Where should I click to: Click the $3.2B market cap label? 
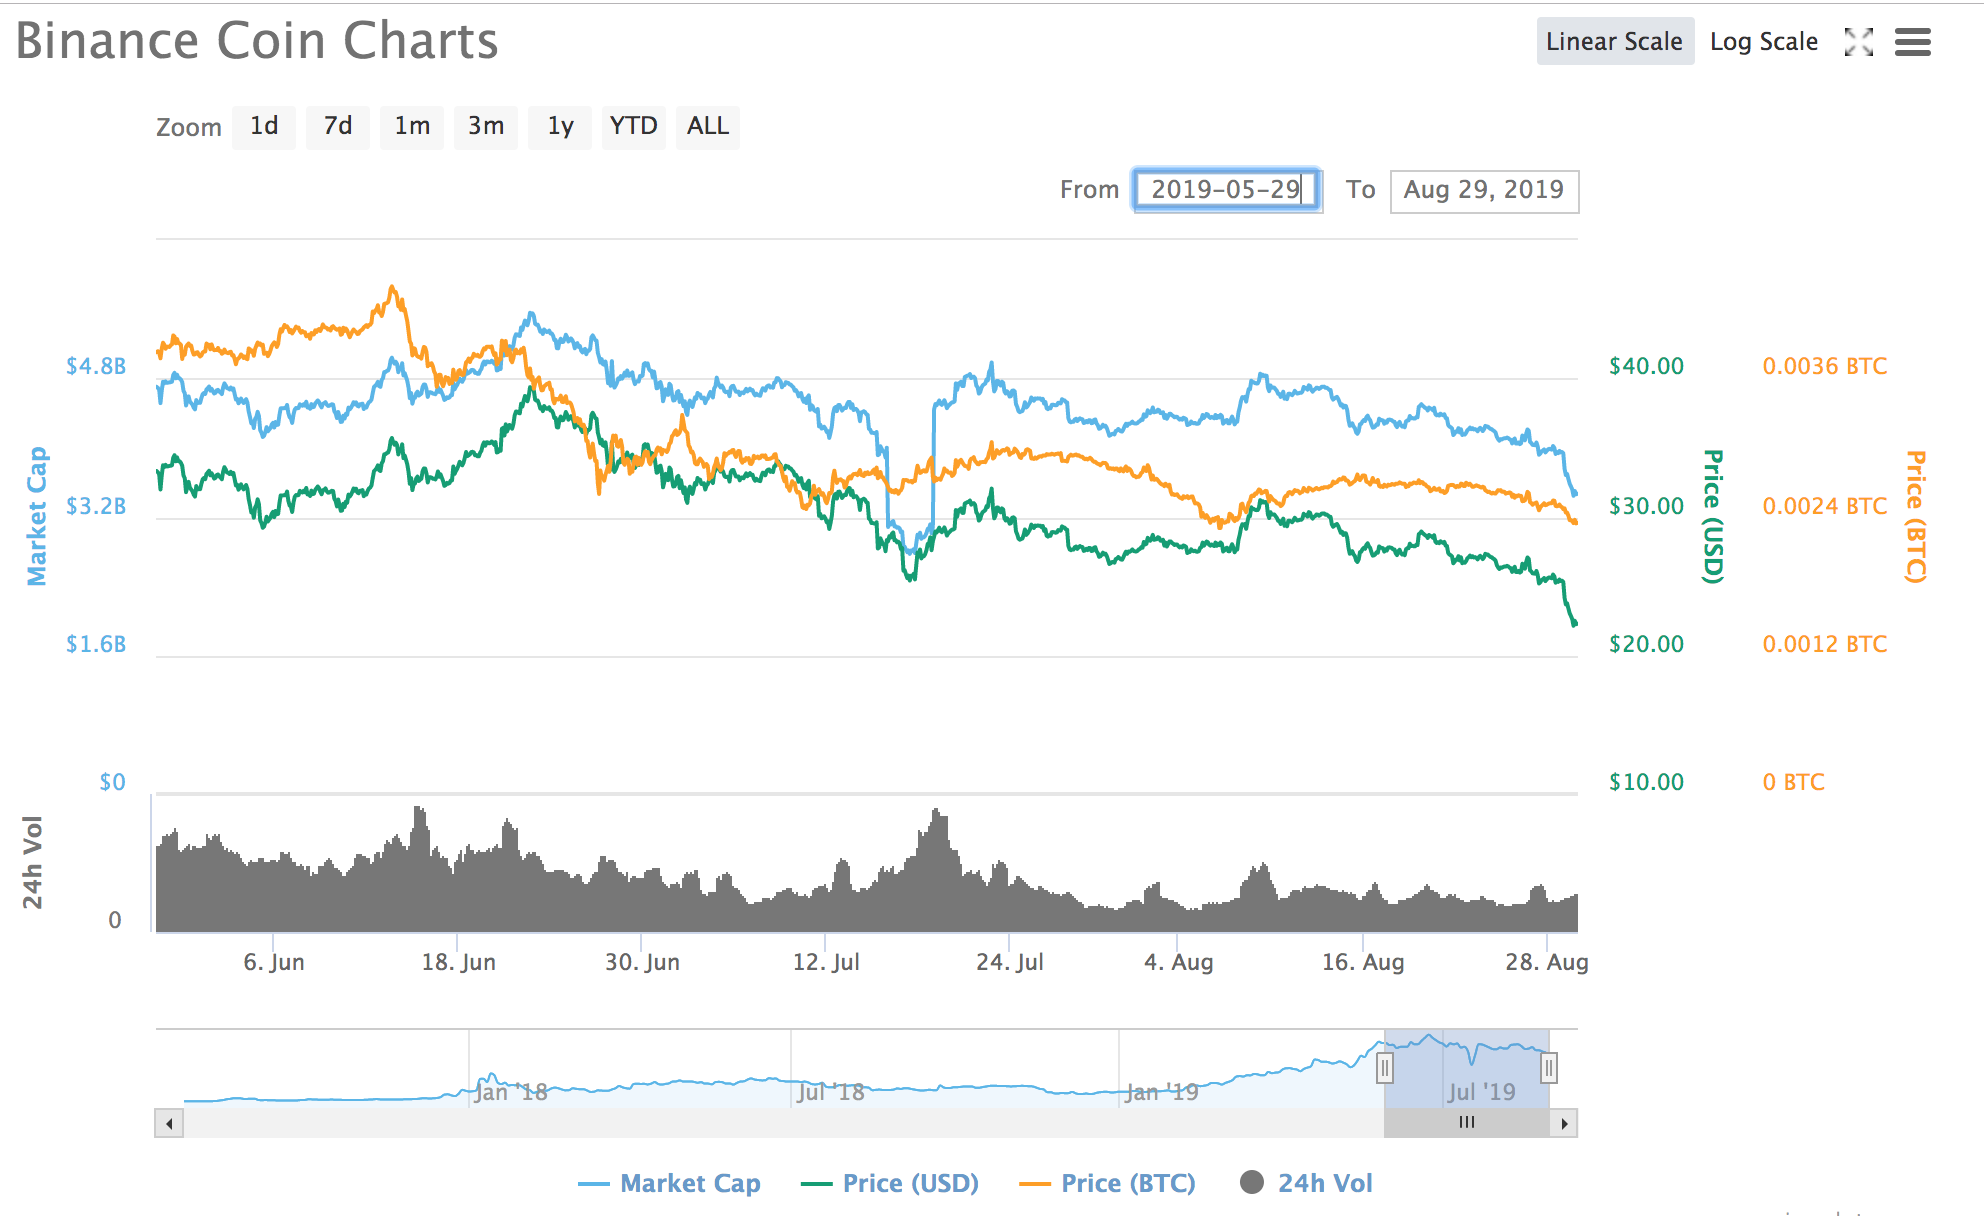(96, 506)
